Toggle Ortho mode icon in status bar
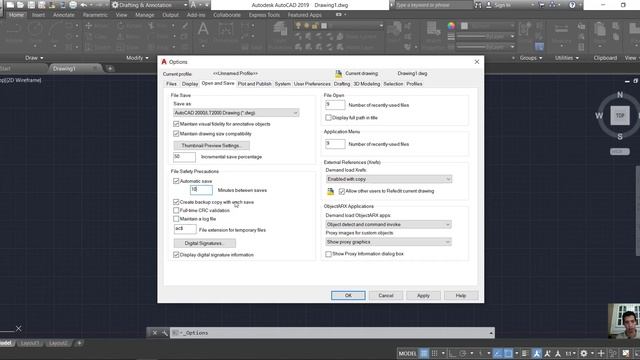 point(453,353)
